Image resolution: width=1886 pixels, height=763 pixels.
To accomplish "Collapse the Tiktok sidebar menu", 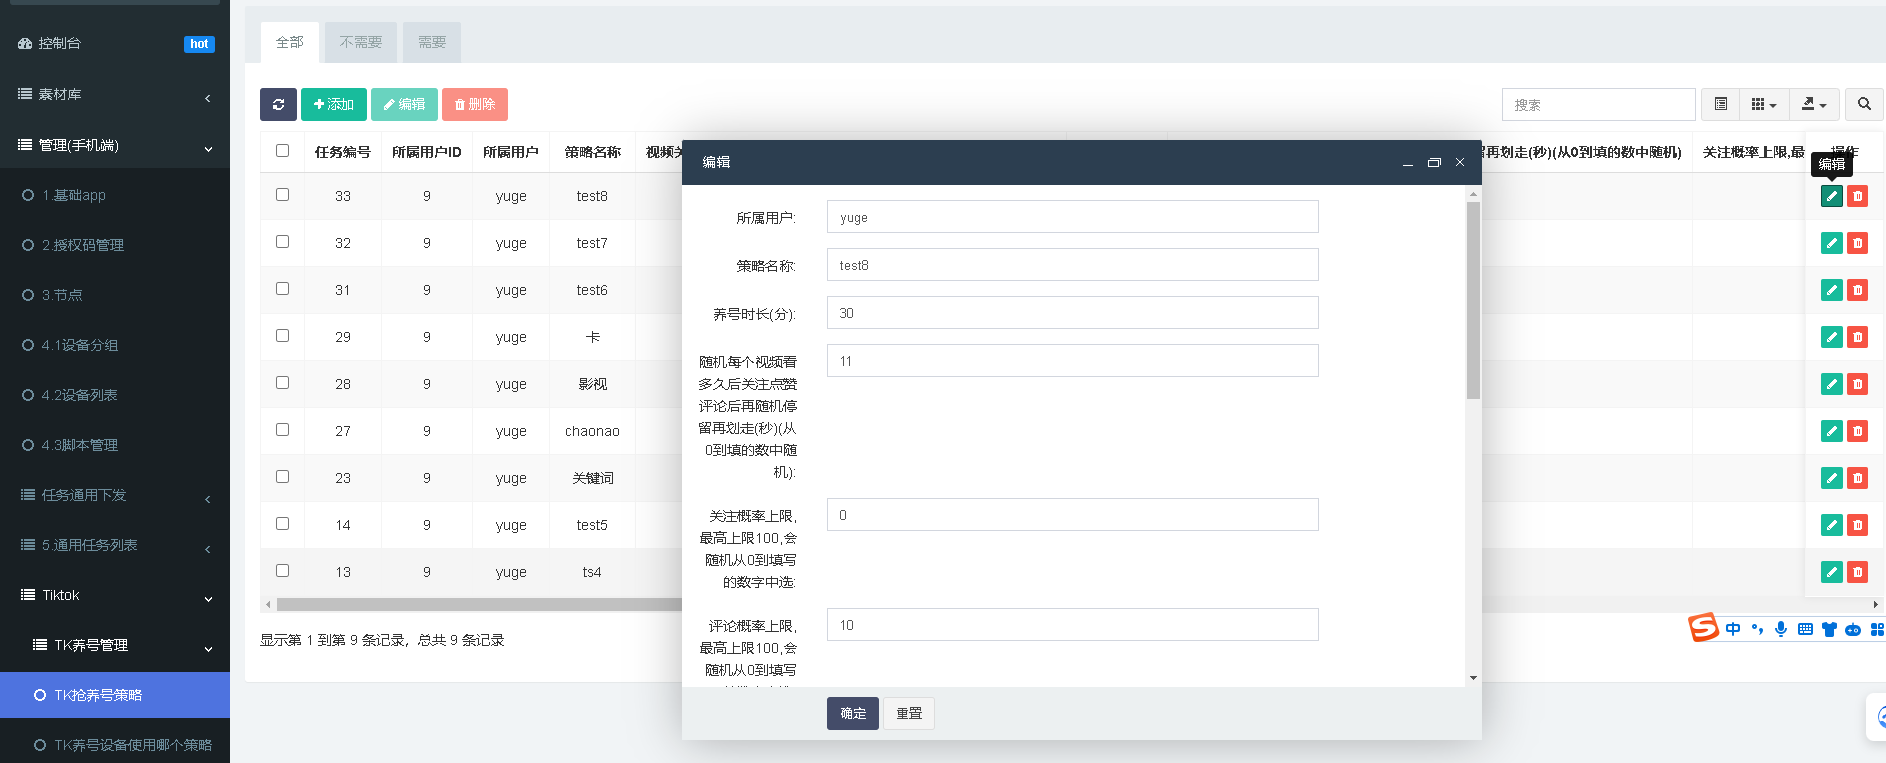I will pos(115,595).
